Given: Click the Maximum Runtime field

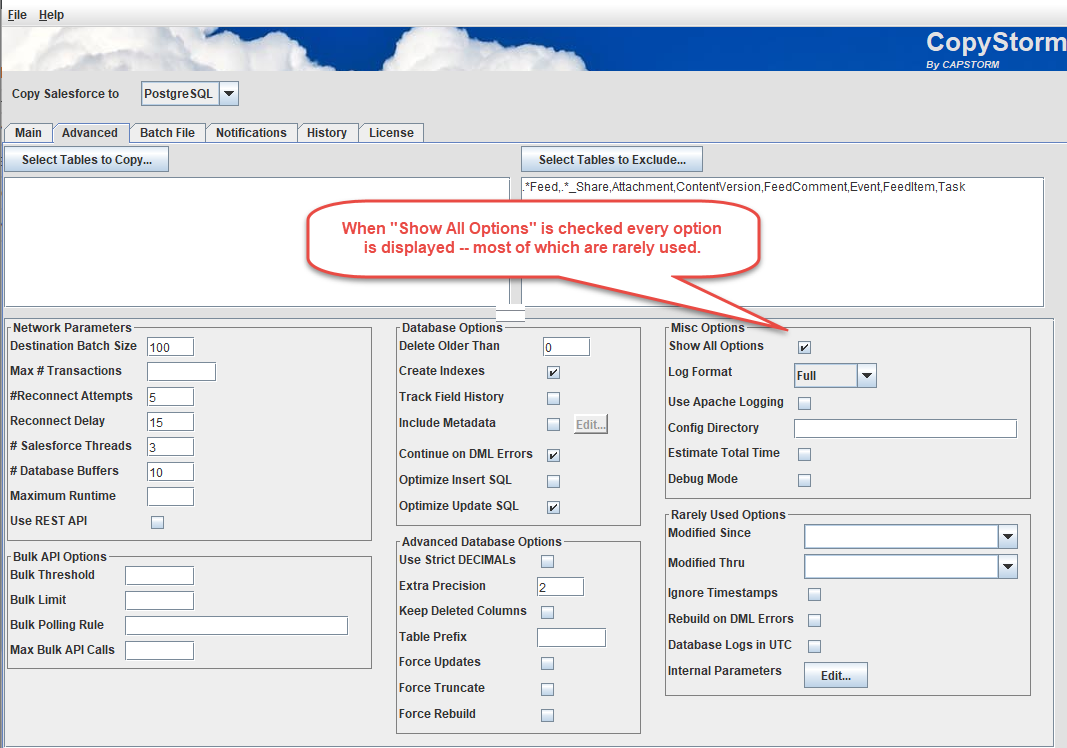Looking at the screenshot, I should point(170,497).
